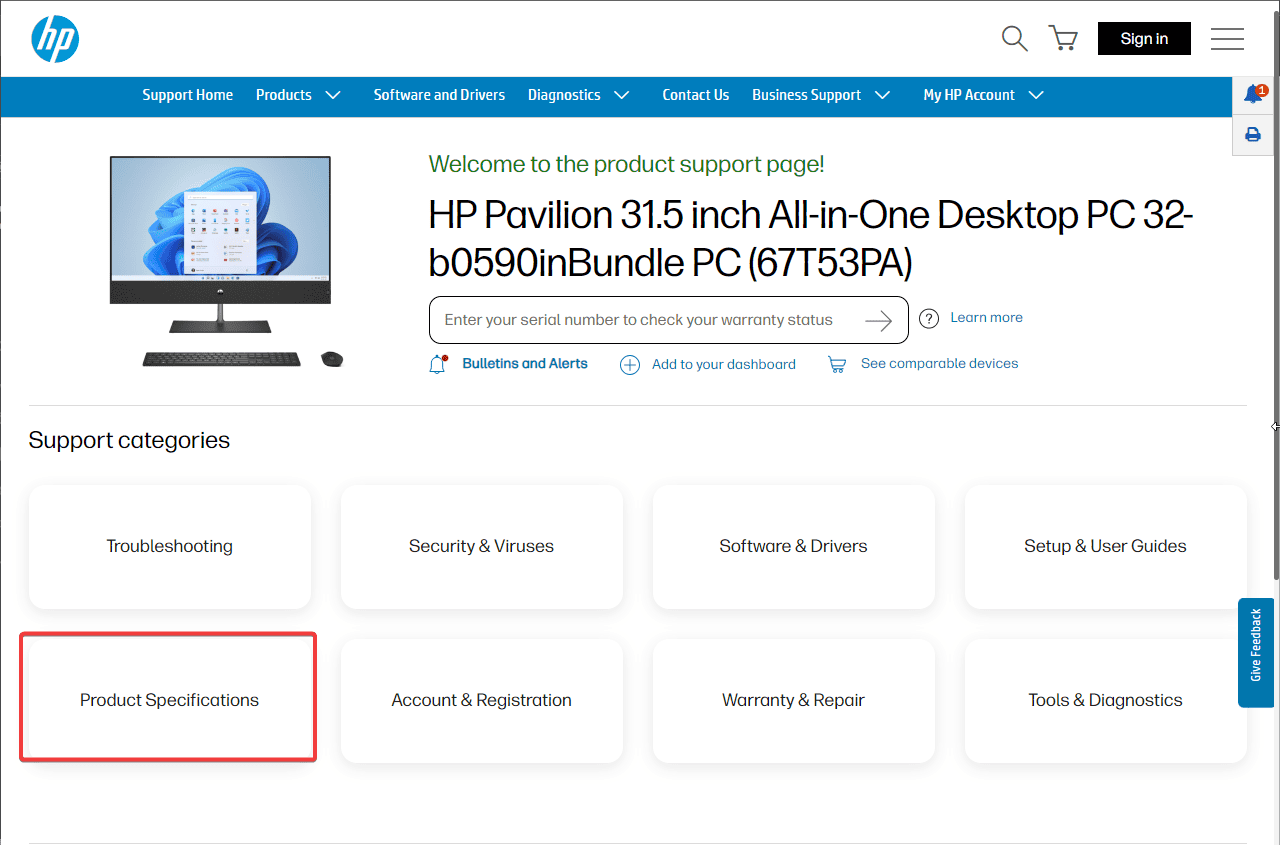Click the HP Pavilion All-in-One product image
This screenshot has width=1280, height=845.
(x=226, y=262)
